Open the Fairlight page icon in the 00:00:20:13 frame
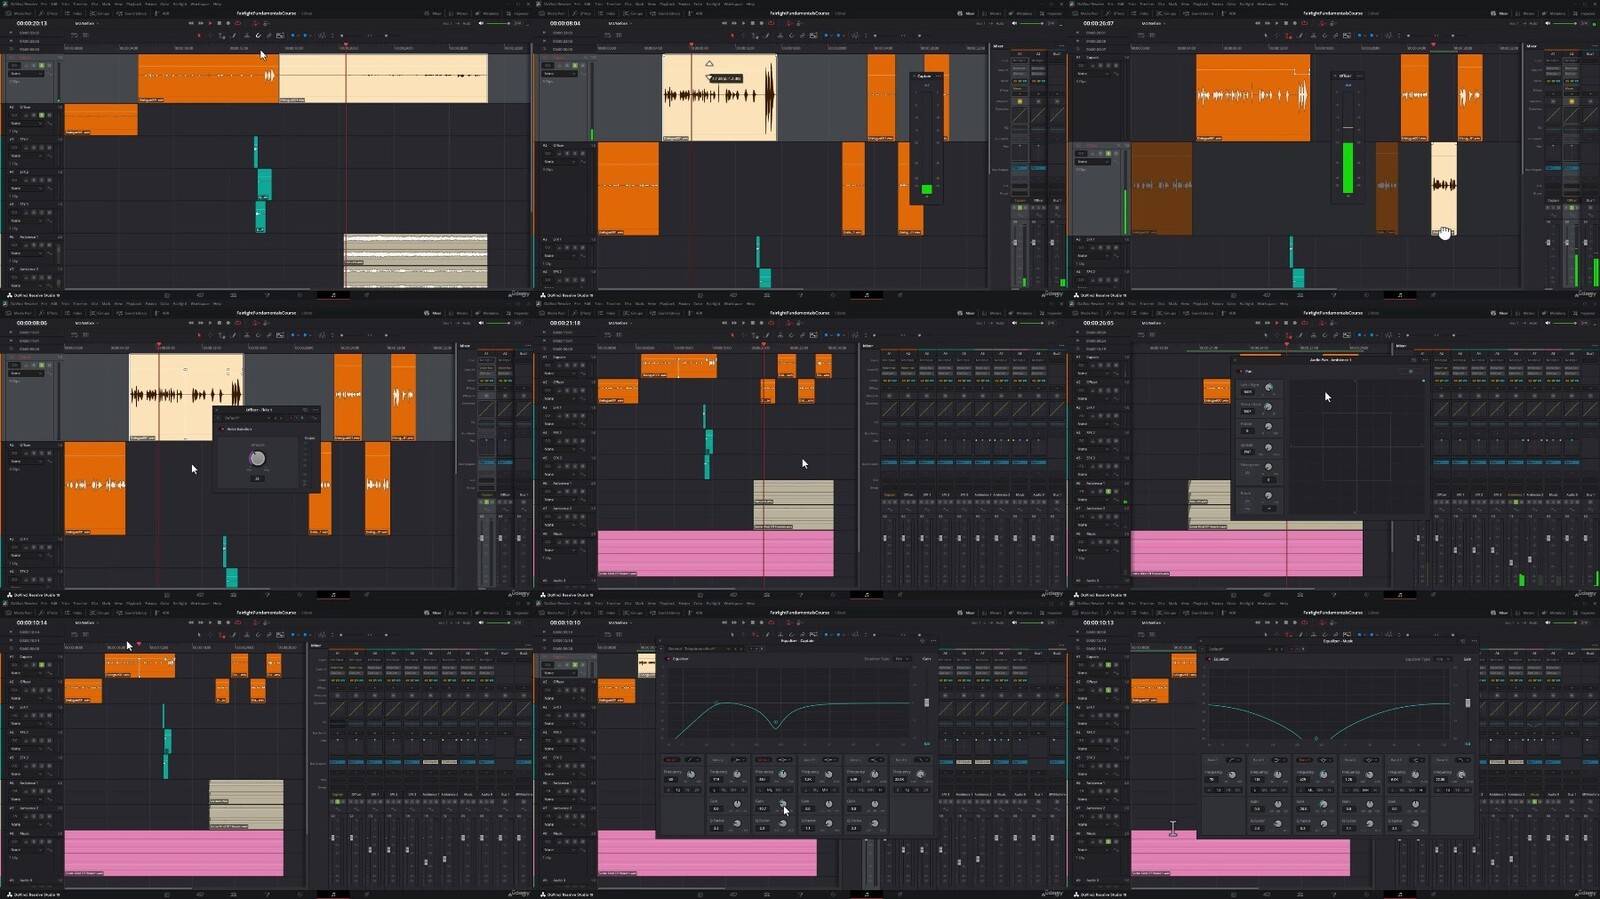 (x=333, y=295)
